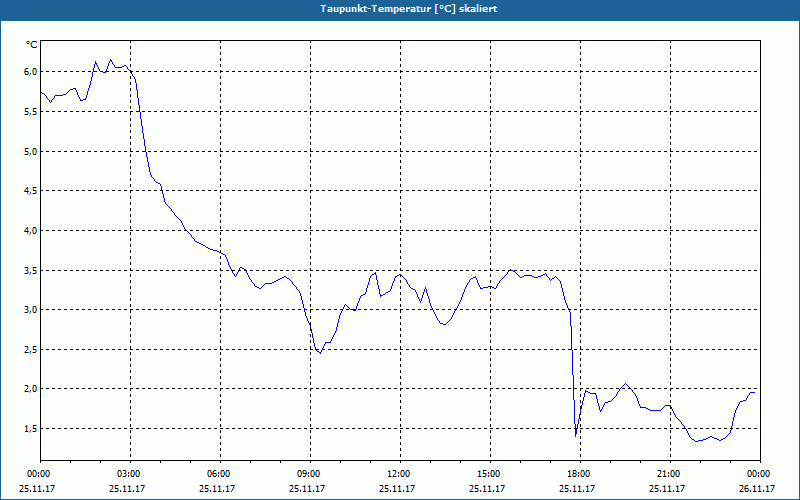The height and width of the screenshot is (500, 800).
Task: Select the '21:00' time label
Action: pos(668,474)
